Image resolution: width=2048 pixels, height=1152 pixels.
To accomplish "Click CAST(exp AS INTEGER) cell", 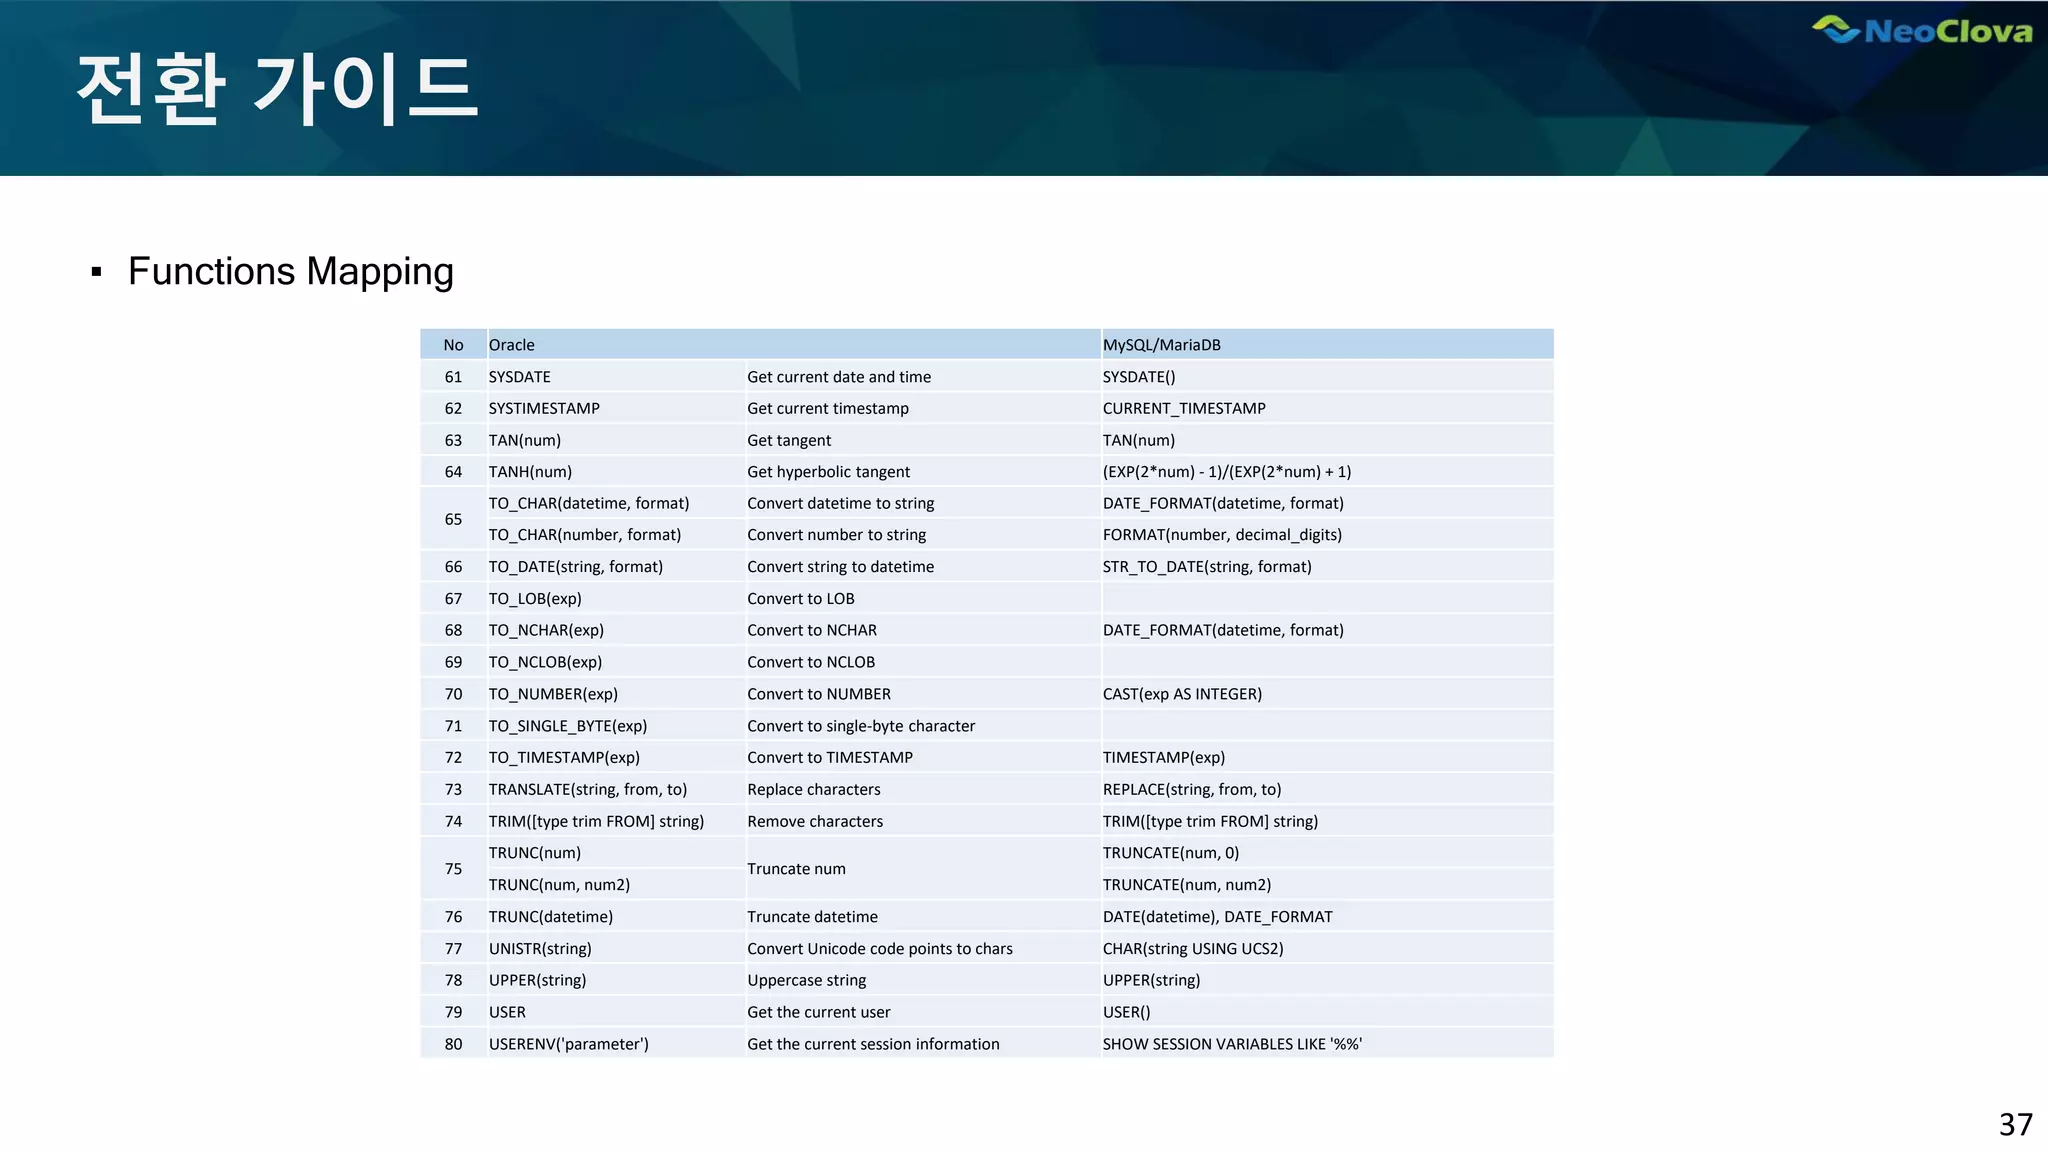I will click(x=1182, y=694).
